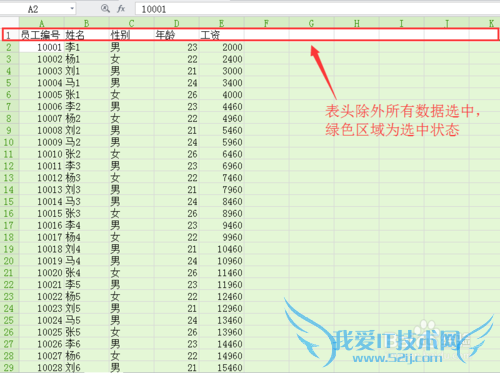Select column B header
Viewport: 500px width, 373px height.
[x=86, y=23]
